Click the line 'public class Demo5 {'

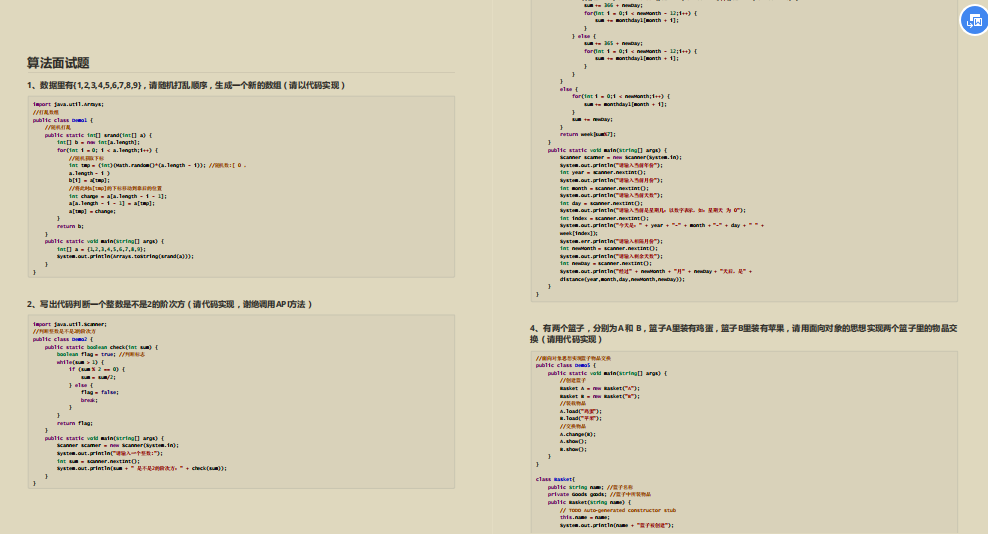click(565, 365)
